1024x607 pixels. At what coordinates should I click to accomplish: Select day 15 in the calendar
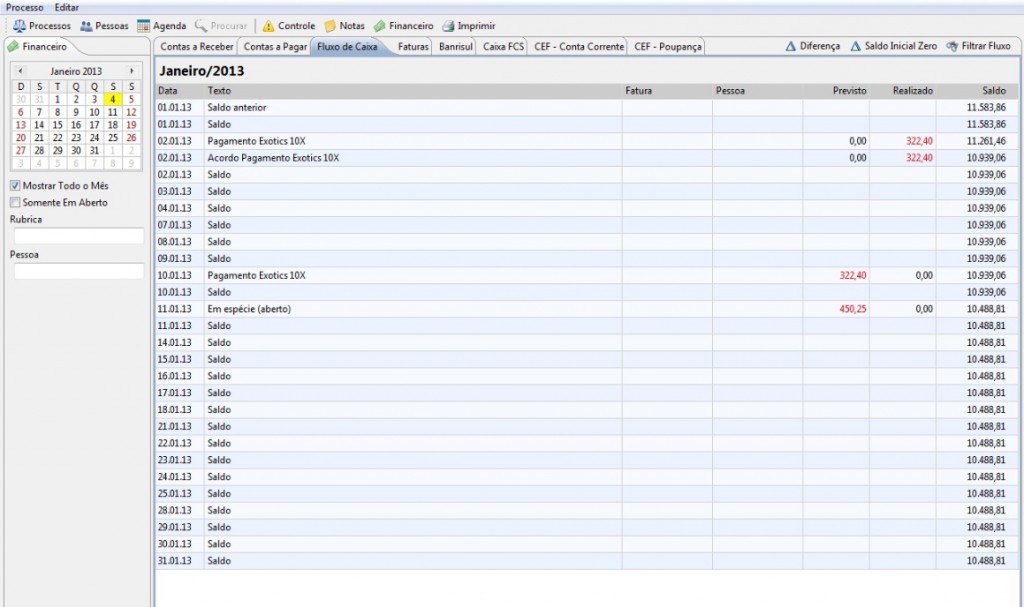57,125
